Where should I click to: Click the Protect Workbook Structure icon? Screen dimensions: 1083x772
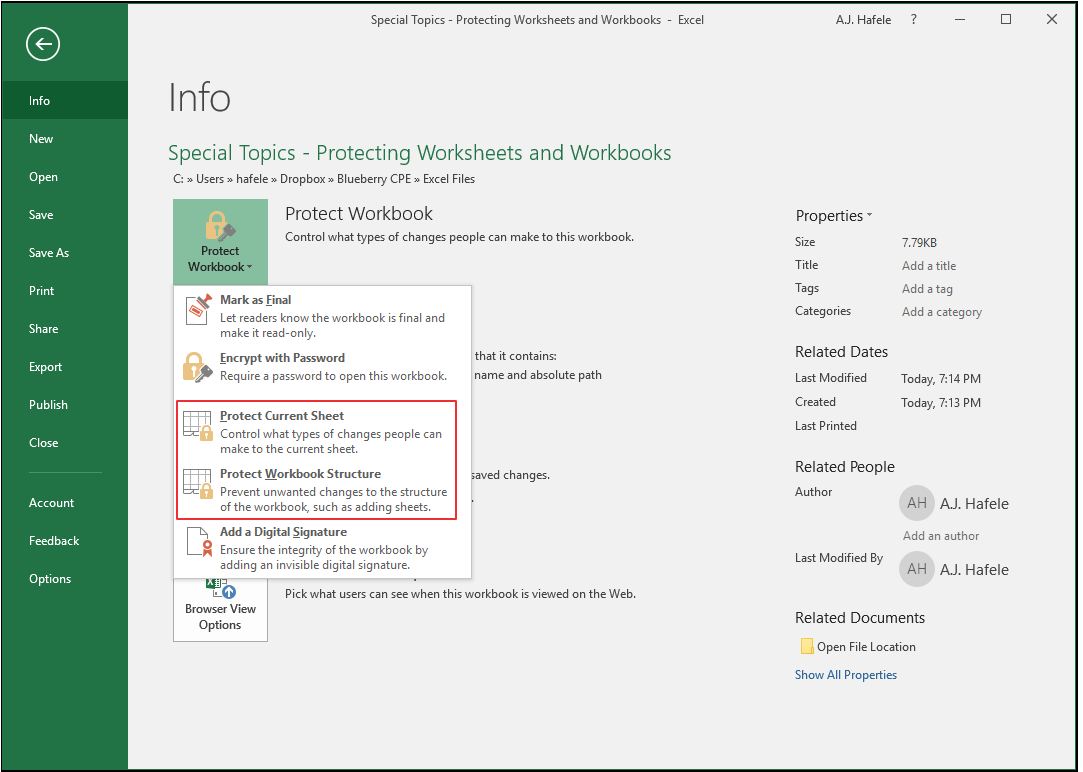coord(198,483)
